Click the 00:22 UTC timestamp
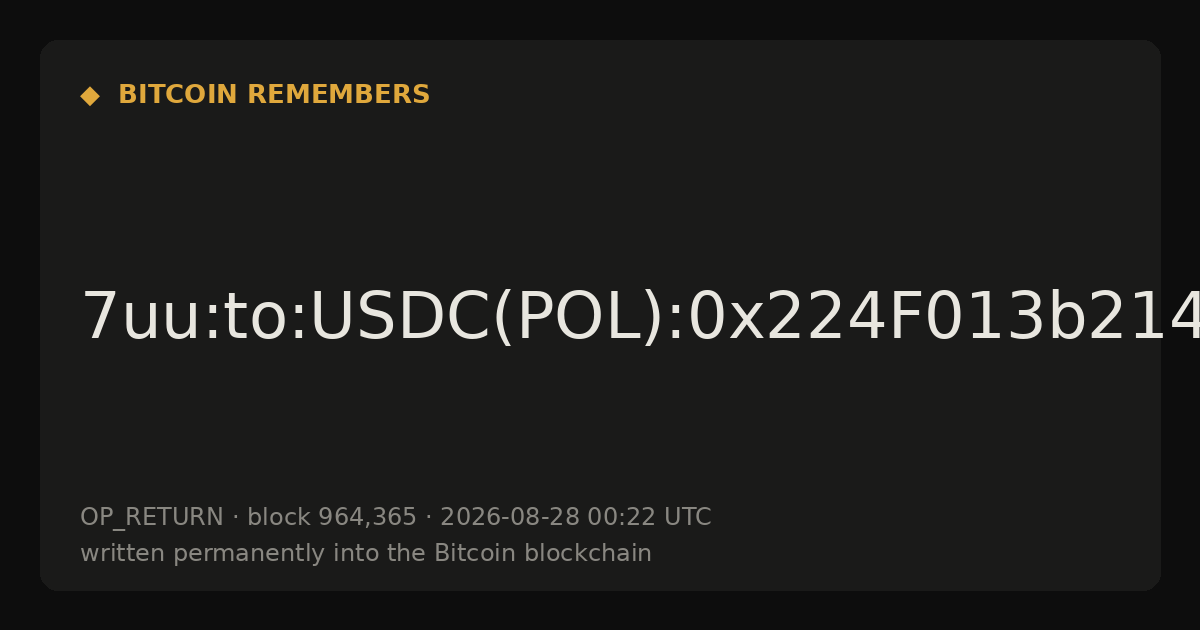The image size is (1200, 630). tap(649, 518)
